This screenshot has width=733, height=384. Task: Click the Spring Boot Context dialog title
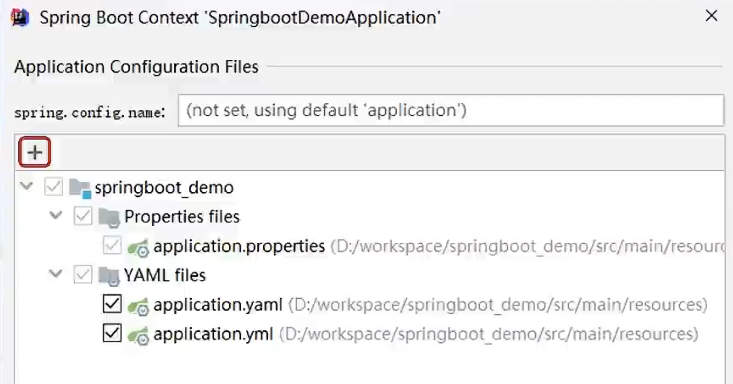click(240, 18)
